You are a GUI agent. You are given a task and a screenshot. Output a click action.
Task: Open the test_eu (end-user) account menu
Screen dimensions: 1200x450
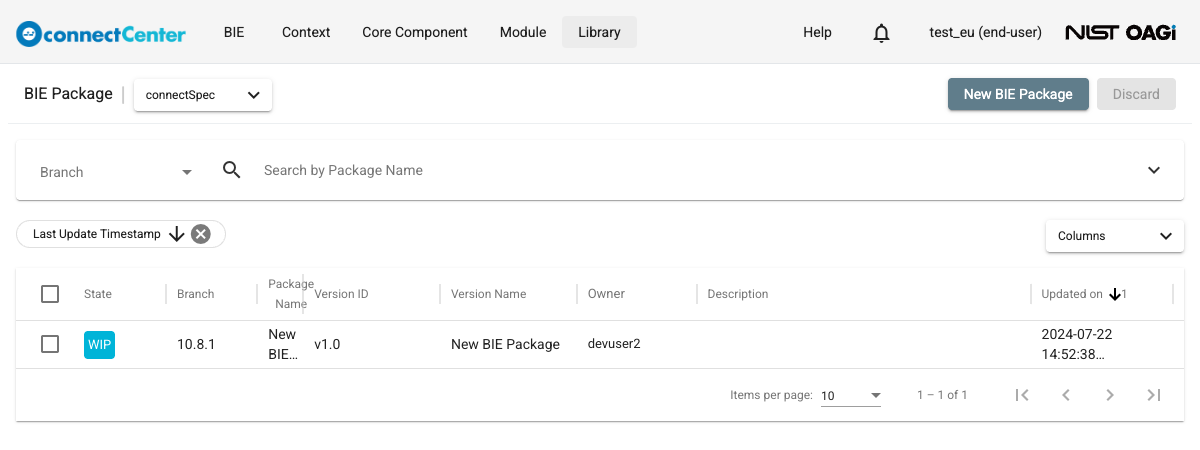(985, 32)
